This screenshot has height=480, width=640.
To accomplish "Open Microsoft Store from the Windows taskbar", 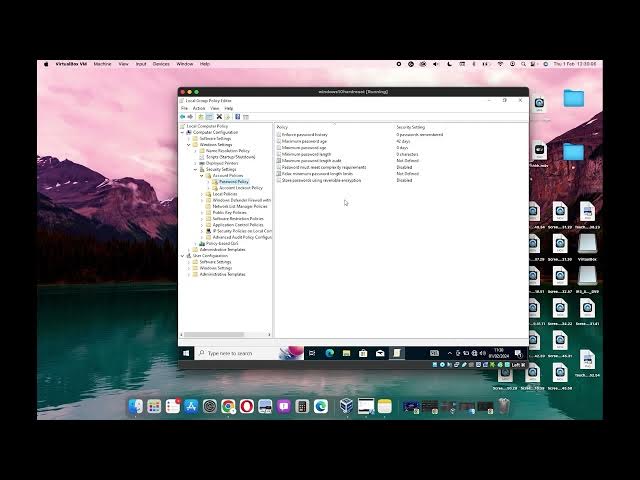I will pyautogui.click(x=363, y=353).
